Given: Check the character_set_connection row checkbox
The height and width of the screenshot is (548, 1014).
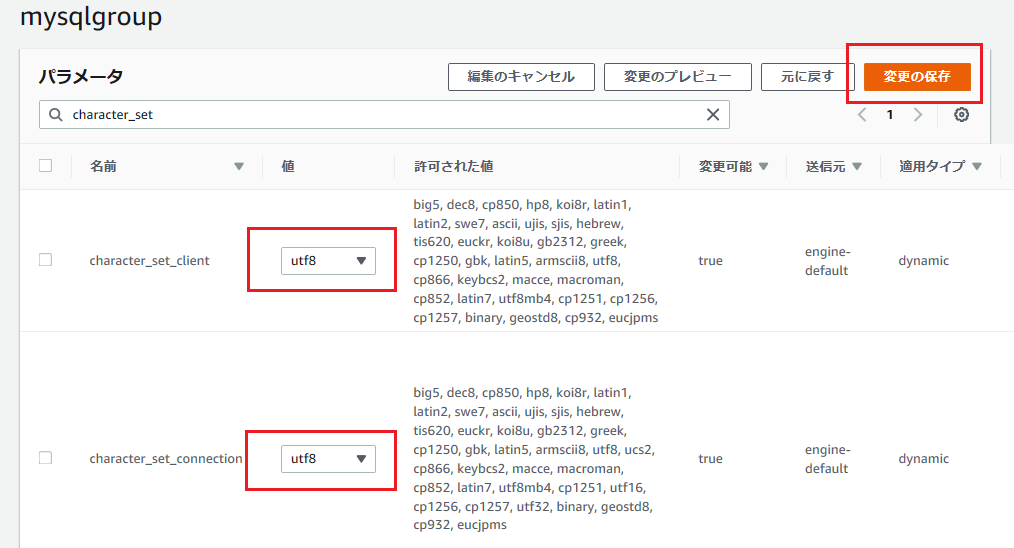Looking at the screenshot, I should pyautogui.click(x=45, y=457).
